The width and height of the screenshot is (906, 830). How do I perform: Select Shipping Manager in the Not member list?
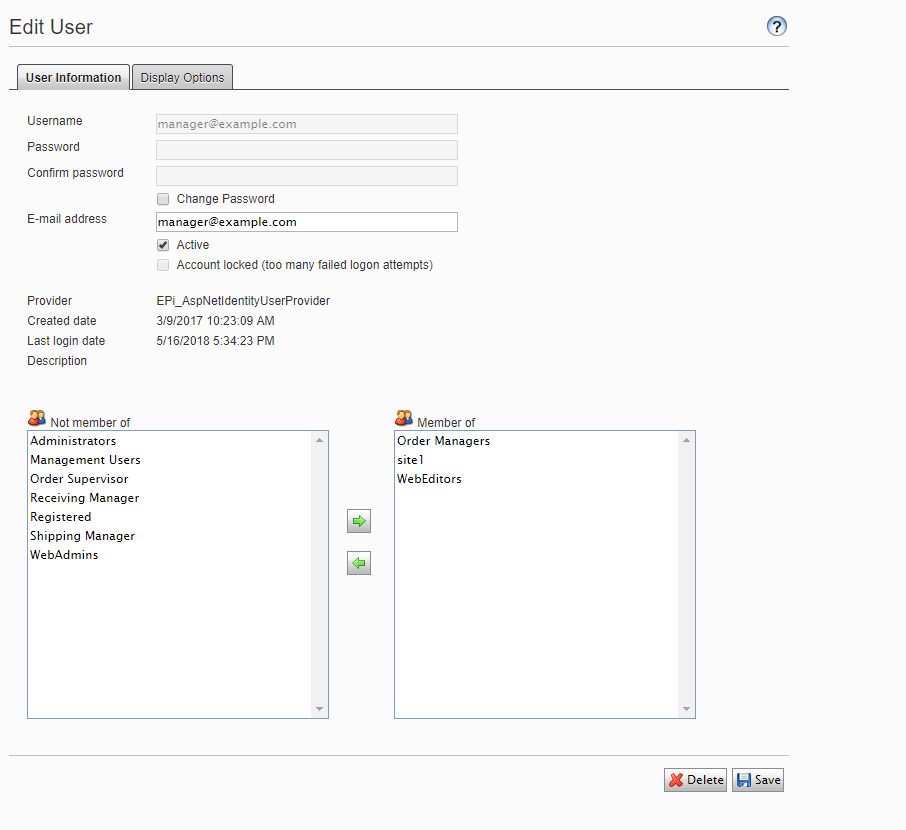point(82,535)
